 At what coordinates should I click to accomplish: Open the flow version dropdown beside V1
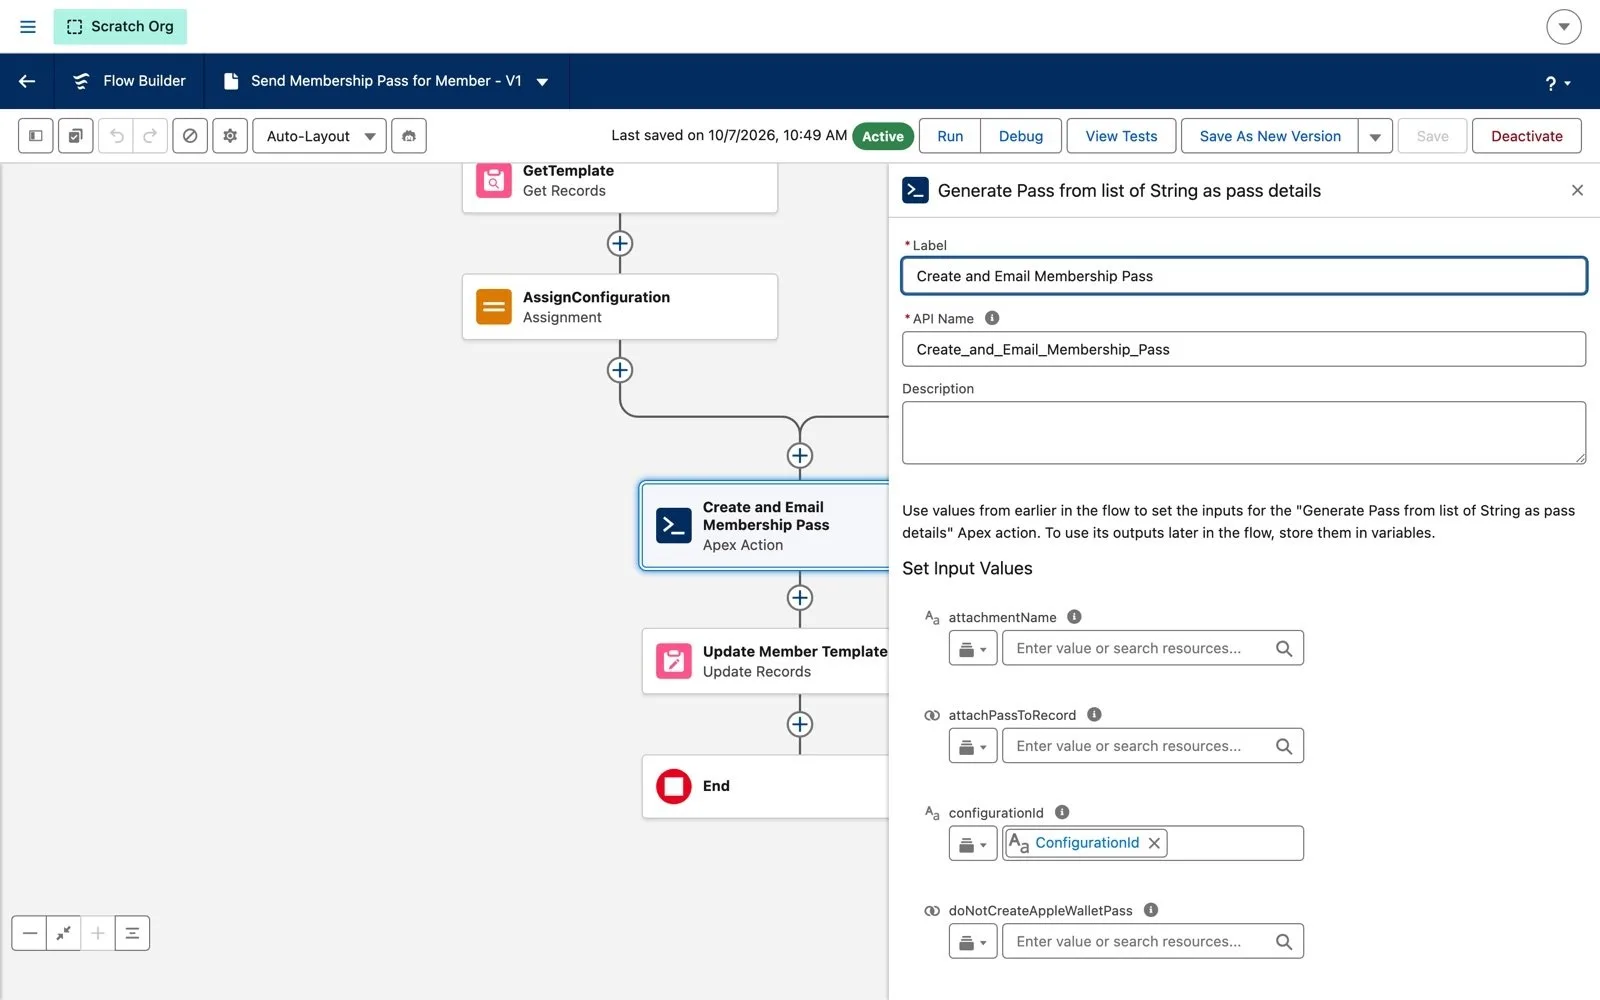[542, 82]
